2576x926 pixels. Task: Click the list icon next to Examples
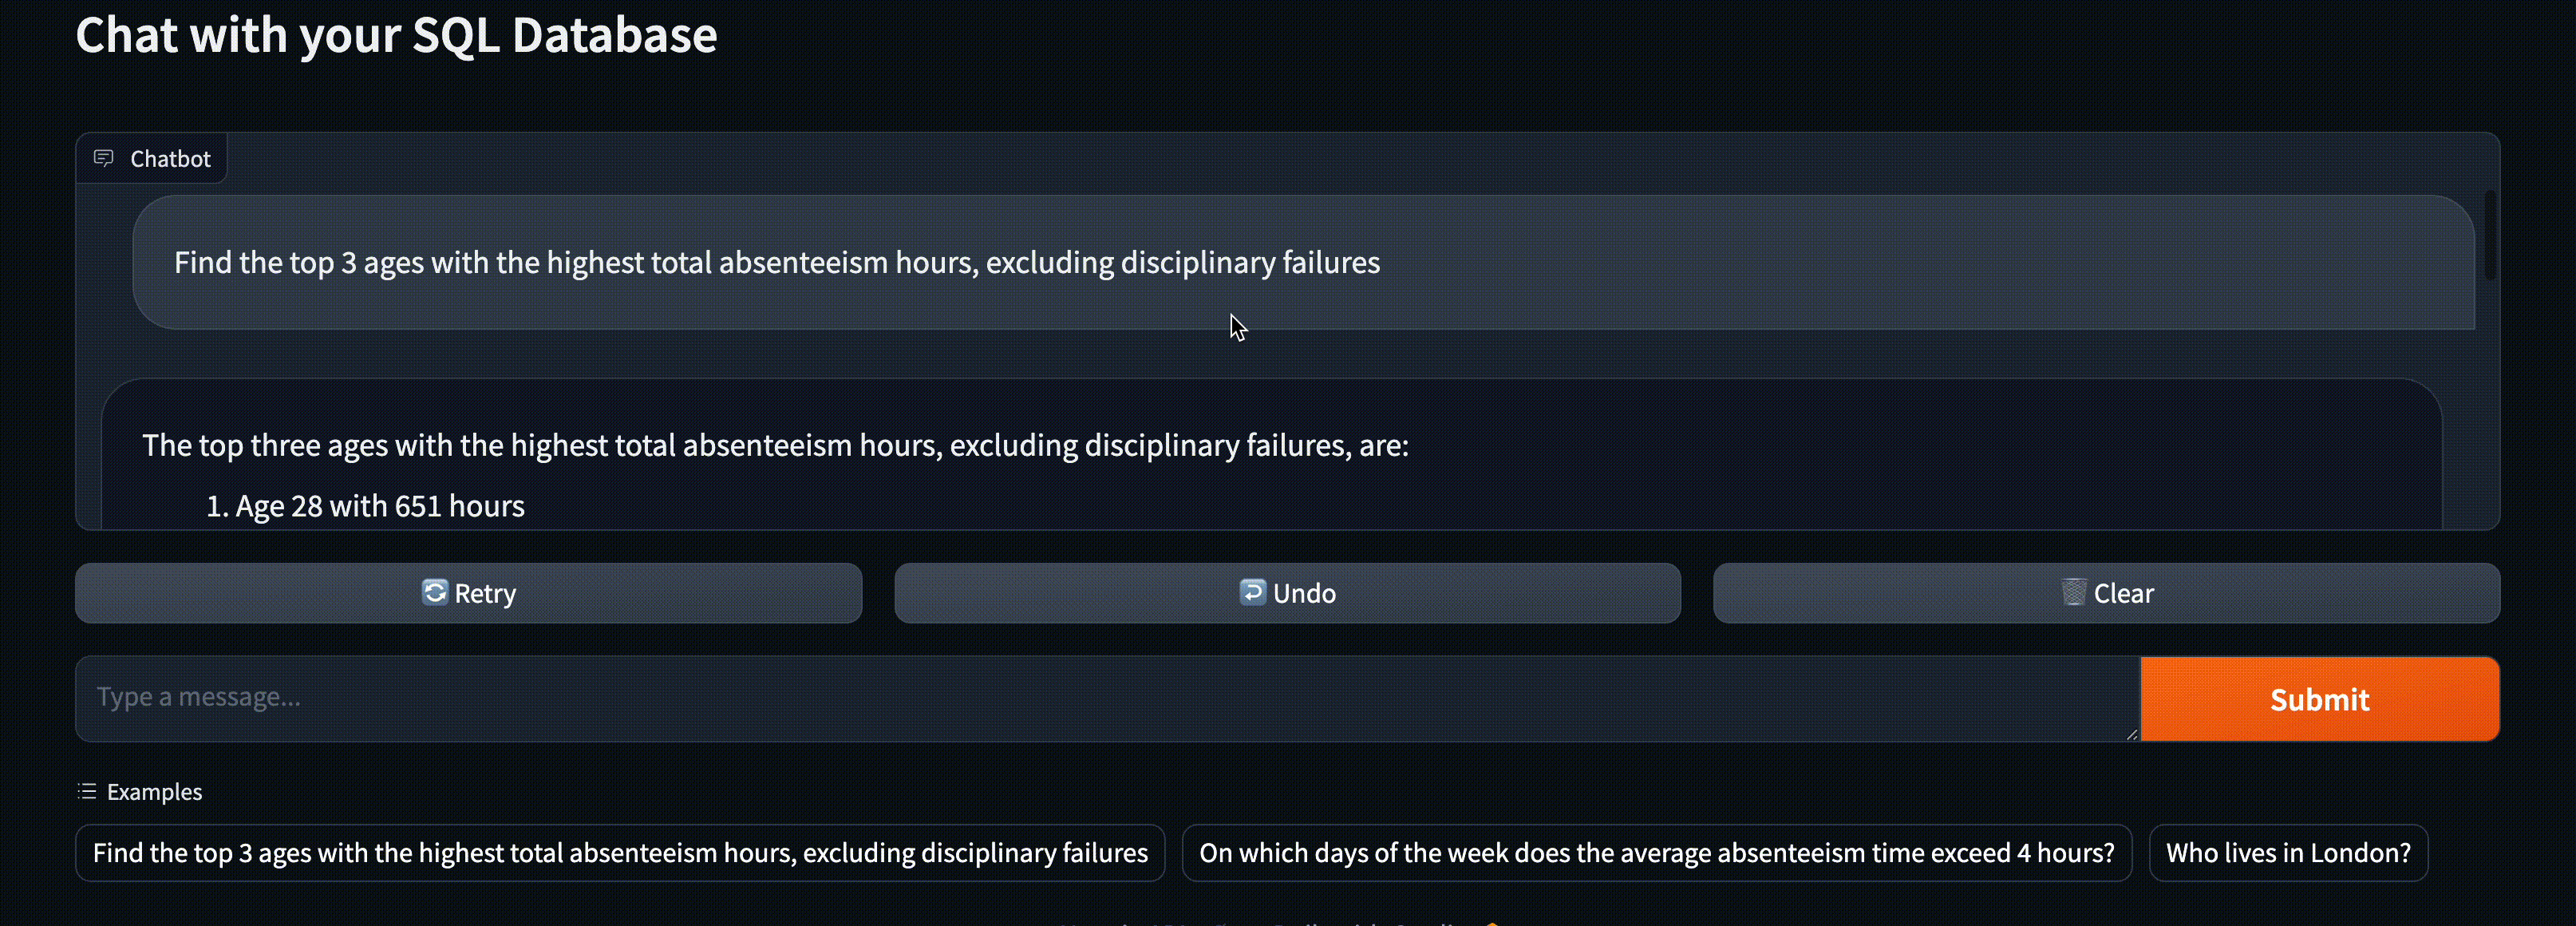point(87,791)
